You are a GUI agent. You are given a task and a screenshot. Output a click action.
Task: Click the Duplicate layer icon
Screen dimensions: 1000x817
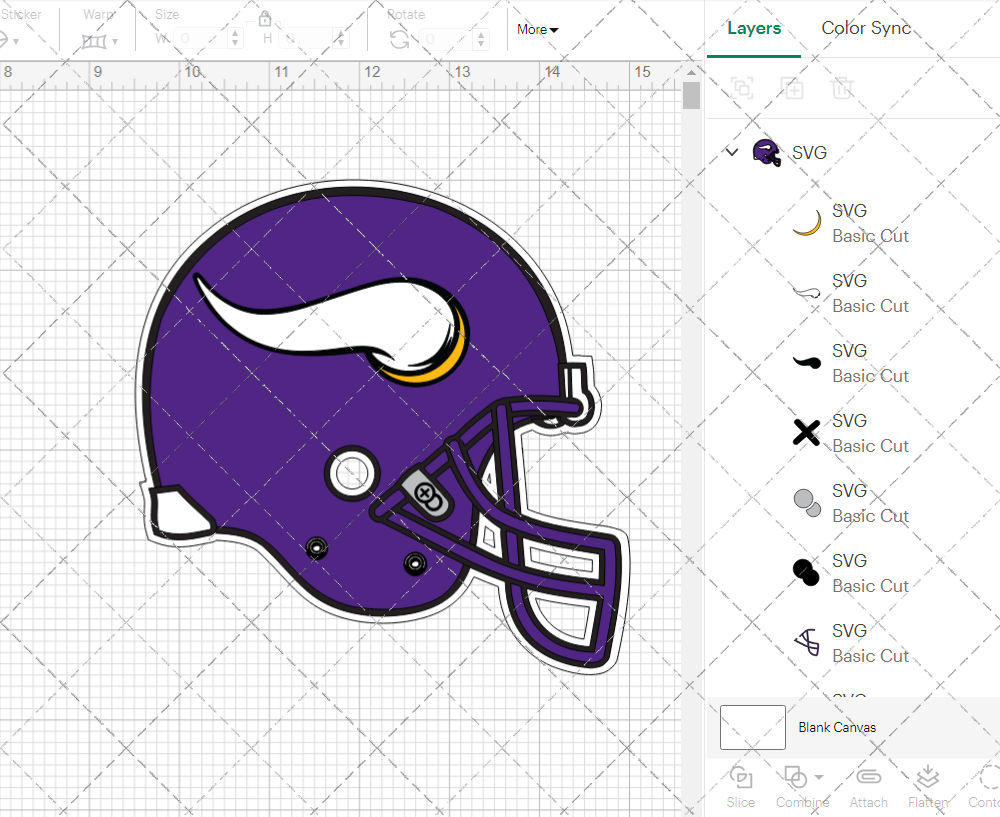point(792,87)
